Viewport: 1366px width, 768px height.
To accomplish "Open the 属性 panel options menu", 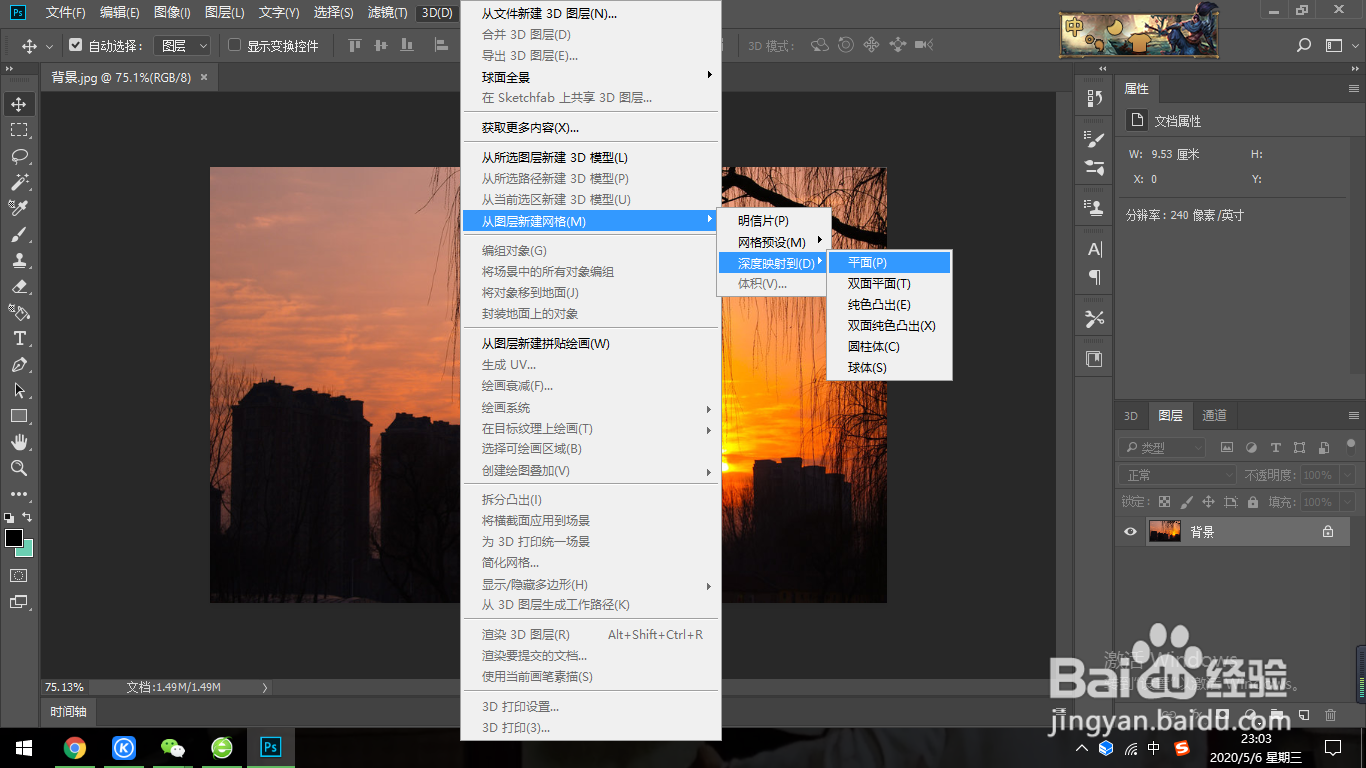I will tap(1354, 89).
